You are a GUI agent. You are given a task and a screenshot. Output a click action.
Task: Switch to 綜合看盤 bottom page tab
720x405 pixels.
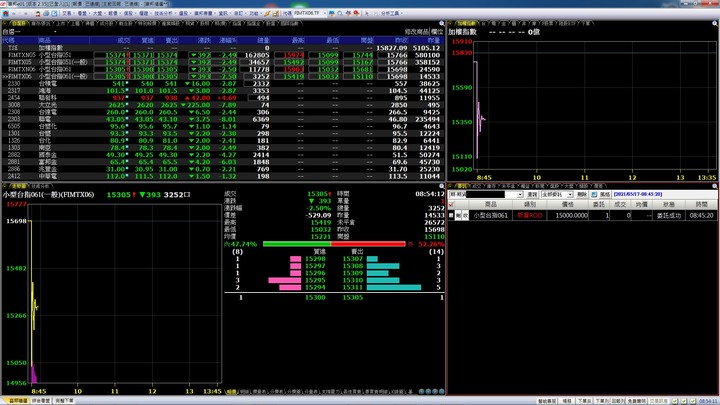41,401
